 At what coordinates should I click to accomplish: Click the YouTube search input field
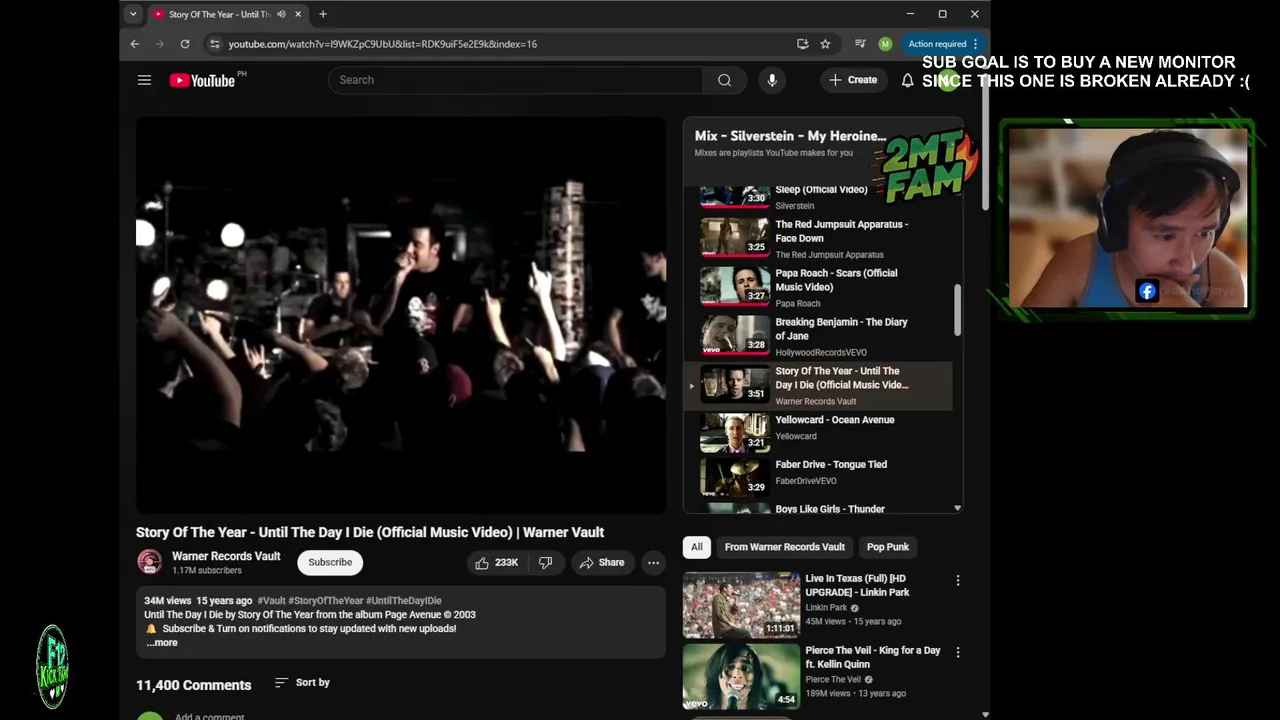[515, 80]
